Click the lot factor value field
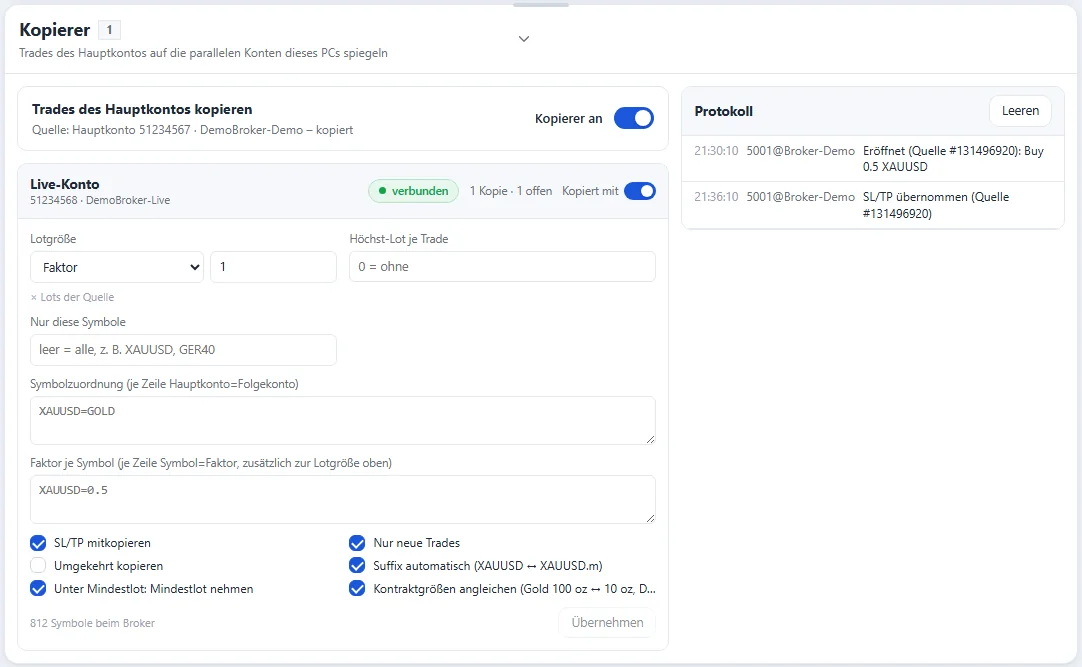 click(273, 267)
